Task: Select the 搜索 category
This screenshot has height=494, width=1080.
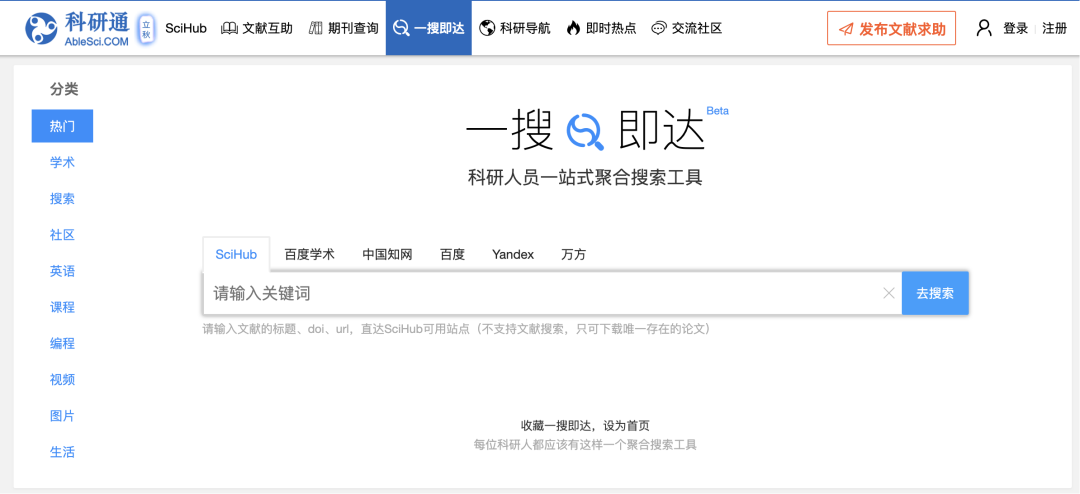Action: [62, 198]
